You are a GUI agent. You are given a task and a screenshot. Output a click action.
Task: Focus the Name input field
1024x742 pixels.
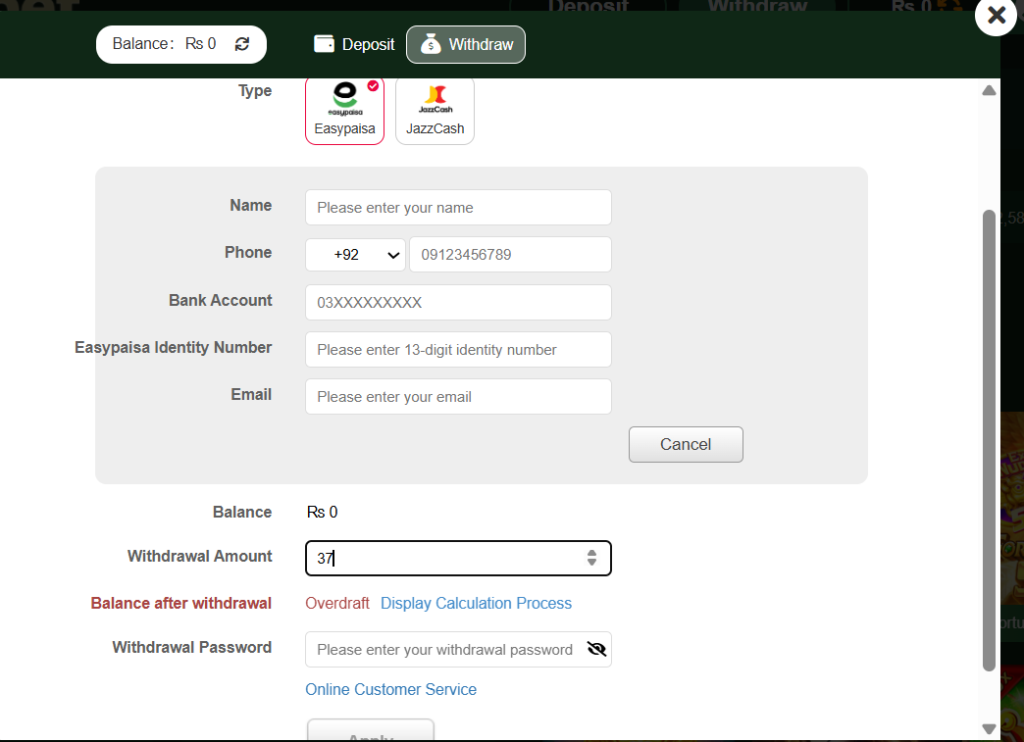click(x=458, y=208)
